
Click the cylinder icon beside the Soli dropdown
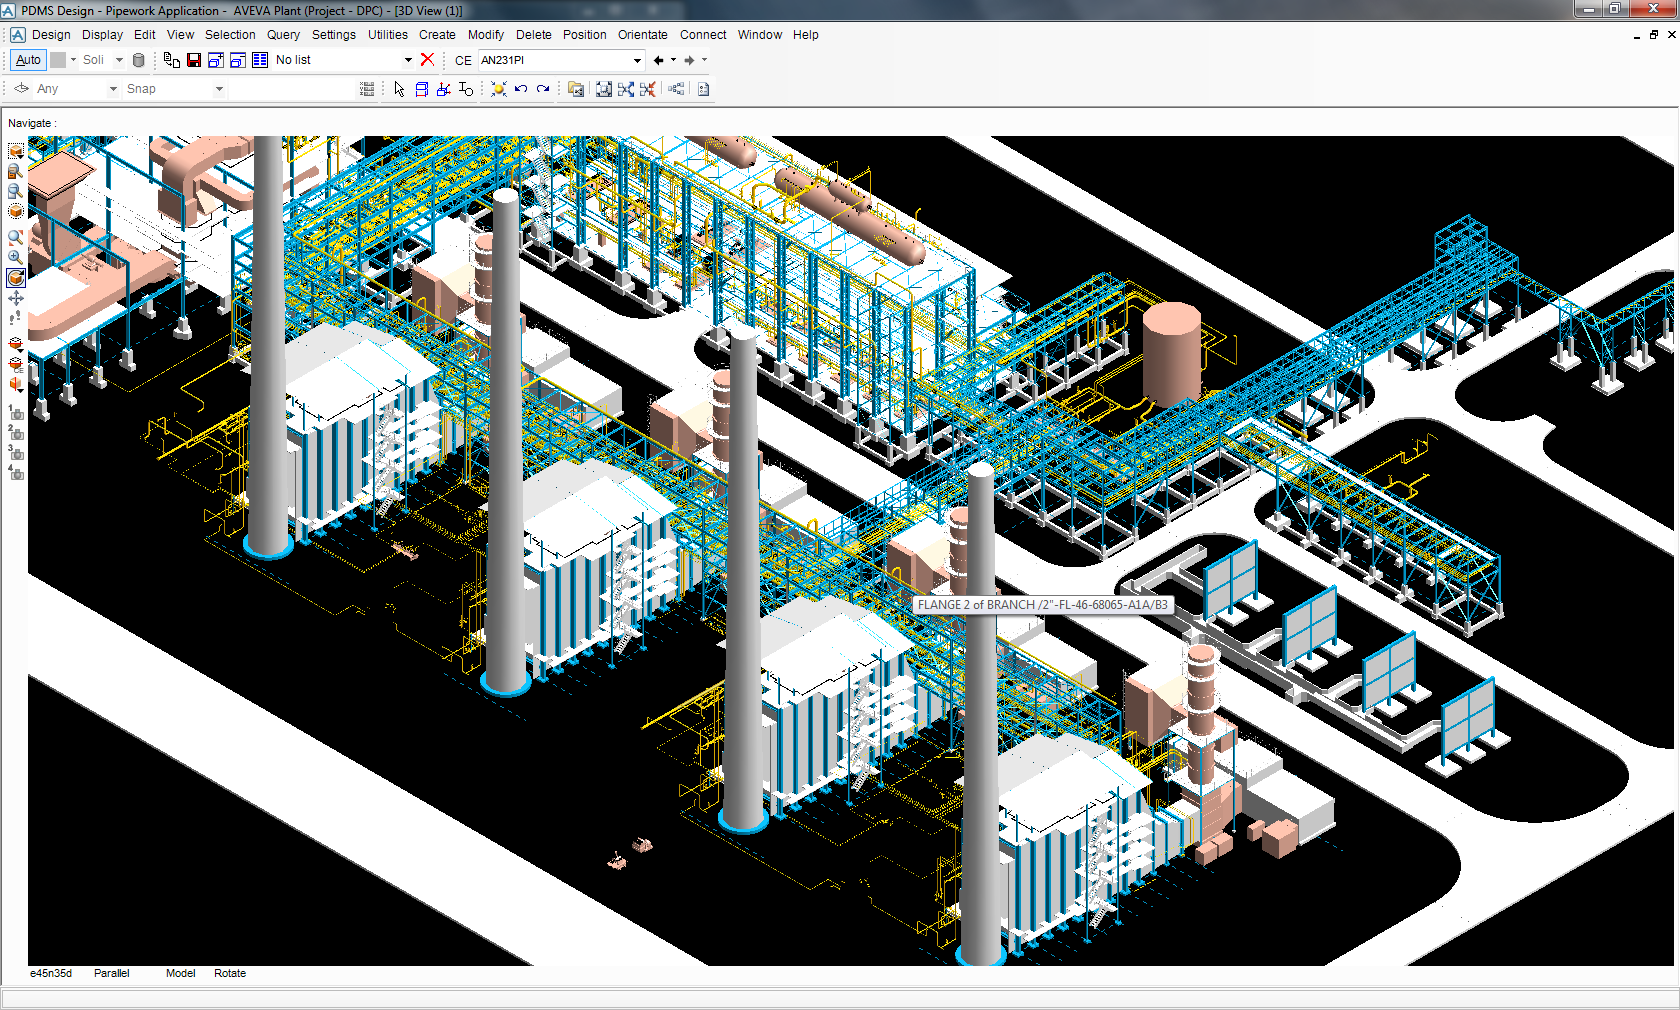(139, 60)
